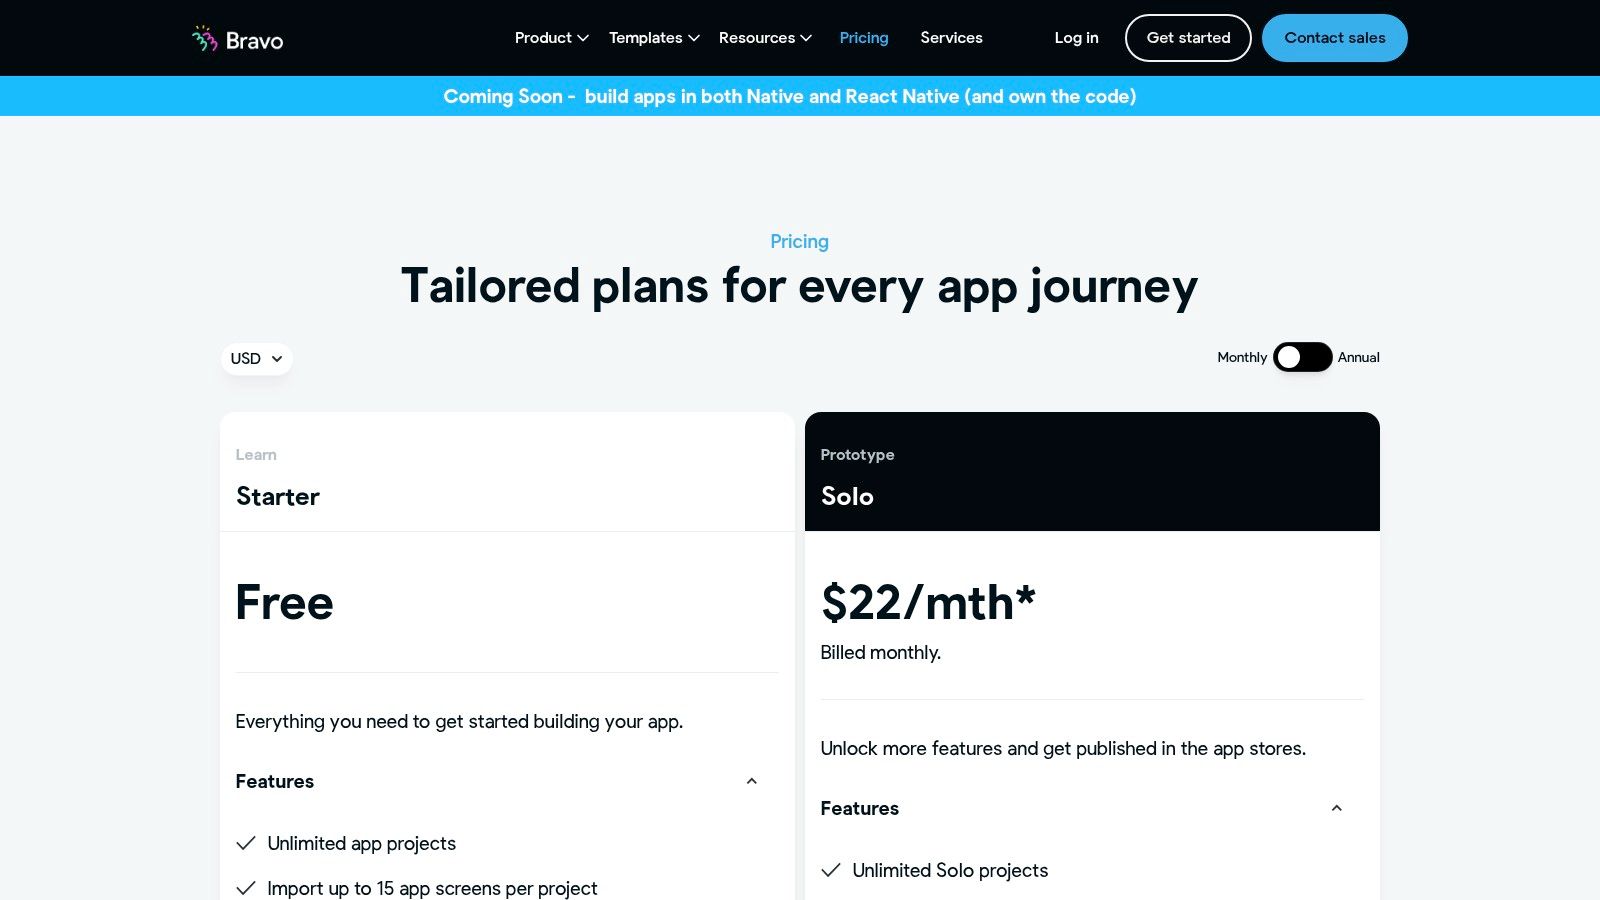The width and height of the screenshot is (1600, 900).
Task: Click the Contact sales button
Action: tap(1334, 38)
